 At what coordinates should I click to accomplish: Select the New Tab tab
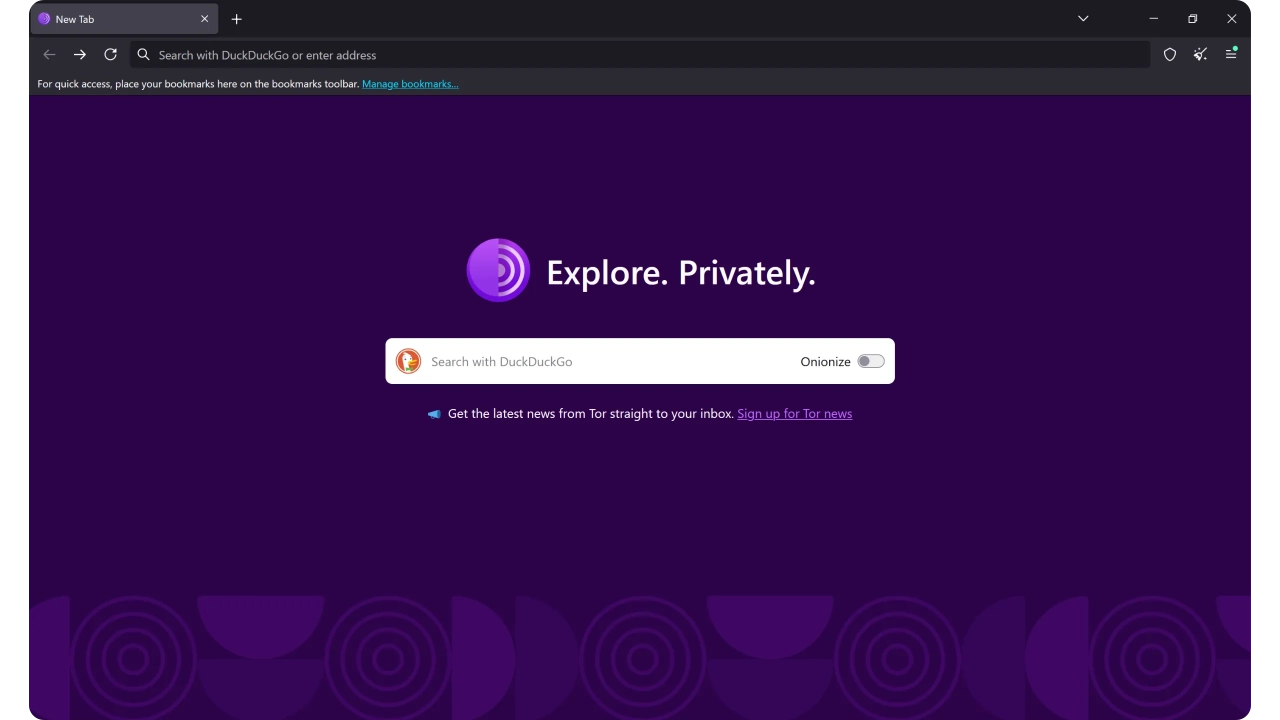pos(110,19)
